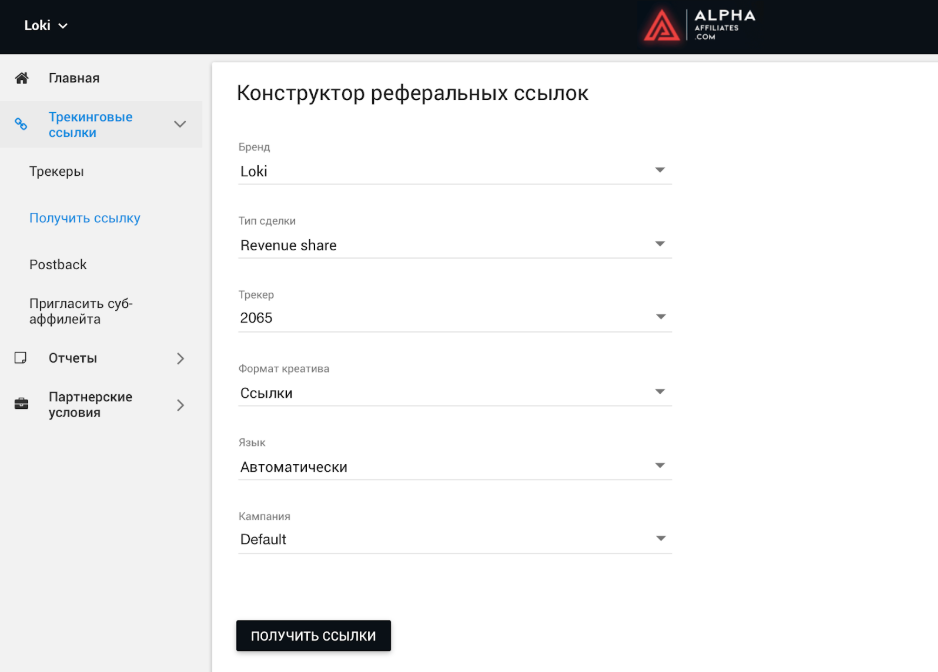Click the briefcase icon for Партнерские условия
Image resolution: width=938 pixels, height=672 pixels.
tap(22, 404)
